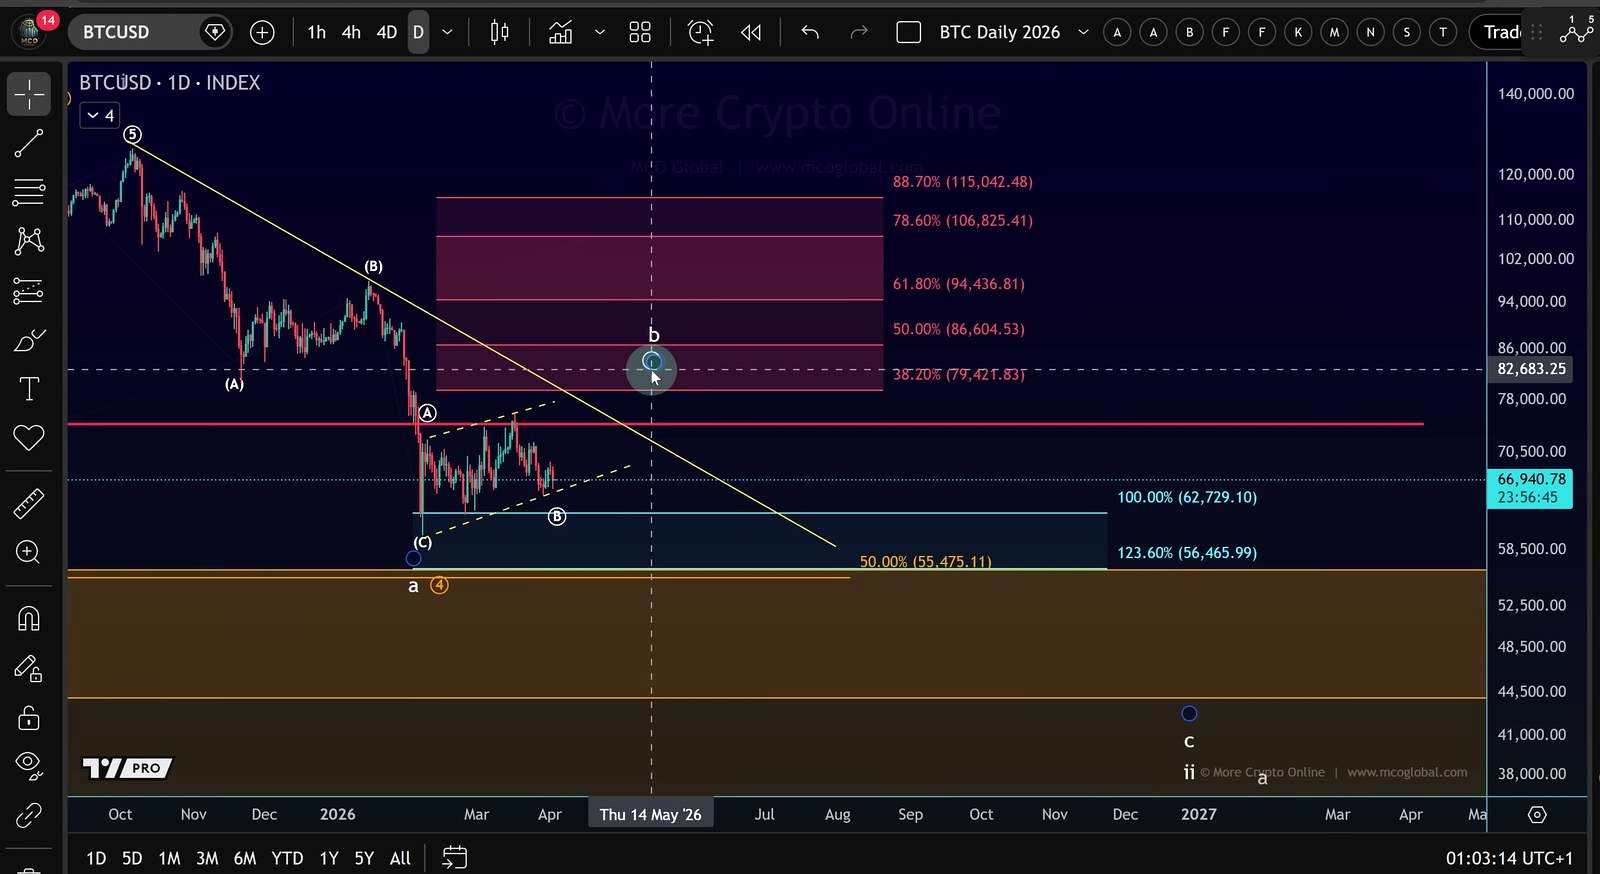Open the Fibonacci and Gann tools
1600x874 pixels.
point(29,191)
